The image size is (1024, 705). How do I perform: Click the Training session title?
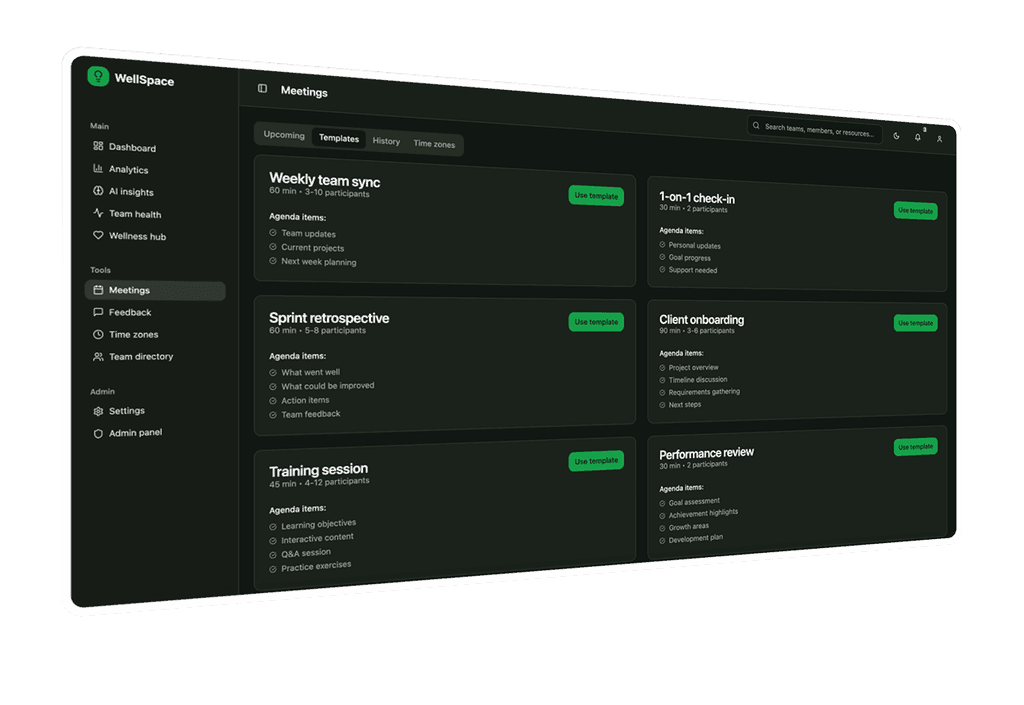click(x=319, y=470)
